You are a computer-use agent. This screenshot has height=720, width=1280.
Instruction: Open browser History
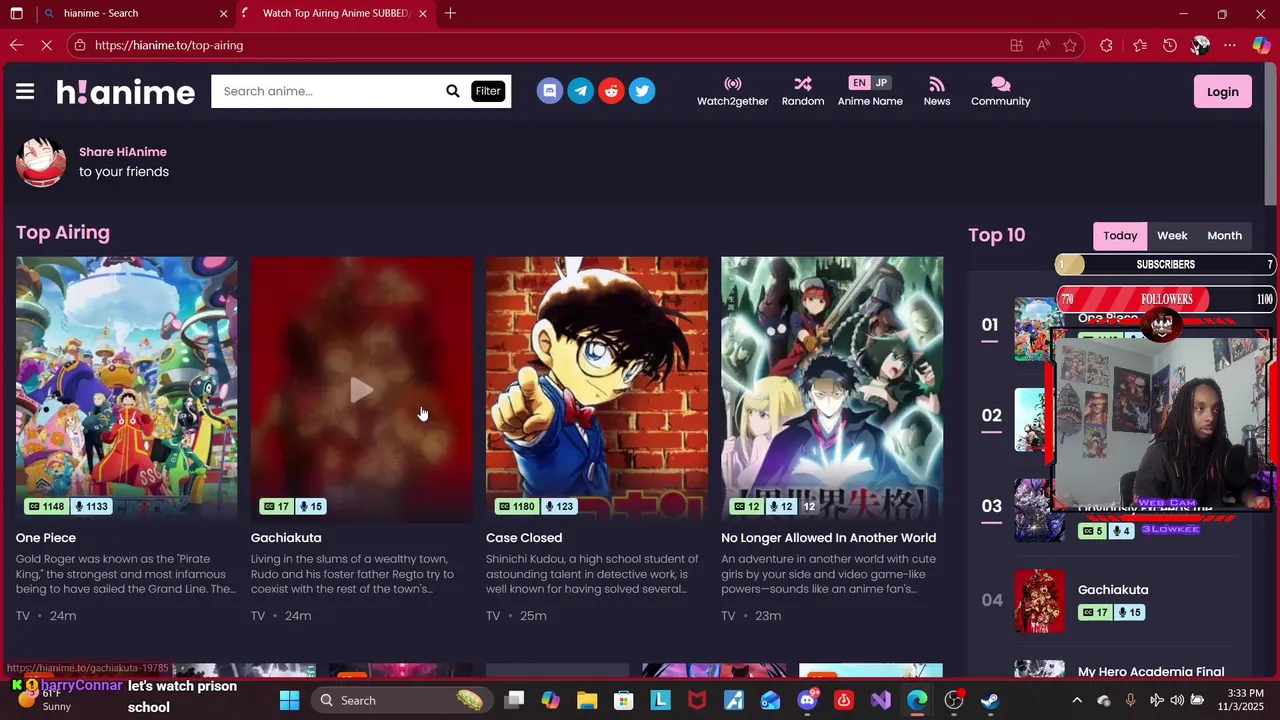(x=1169, y=45)
